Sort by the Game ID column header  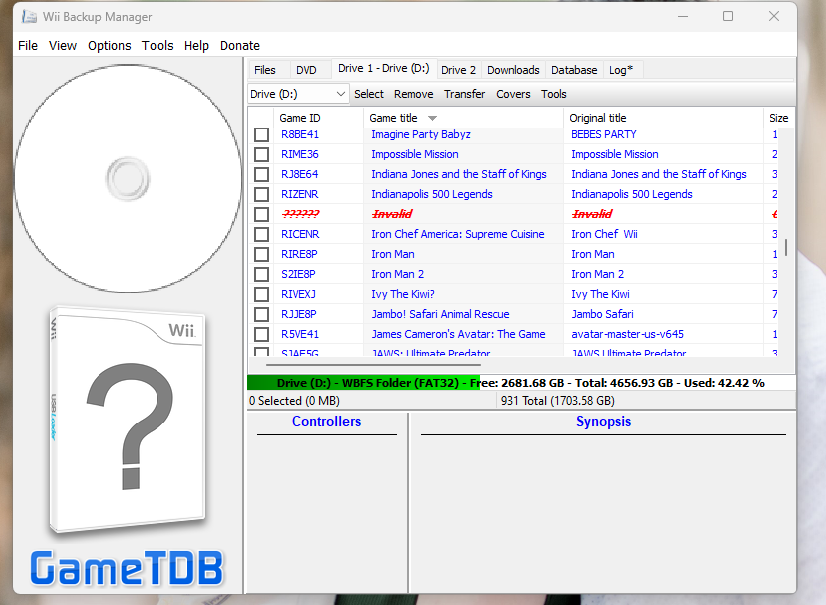[x=318, y=118]
